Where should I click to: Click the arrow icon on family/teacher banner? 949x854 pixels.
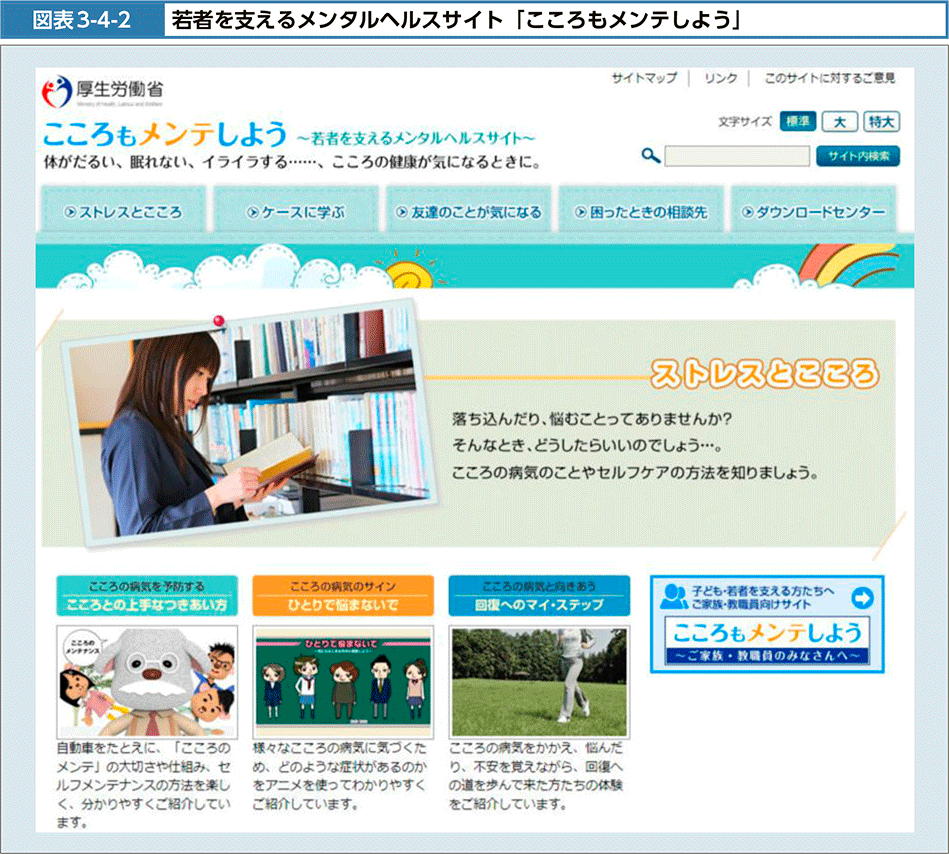(861, 598)
